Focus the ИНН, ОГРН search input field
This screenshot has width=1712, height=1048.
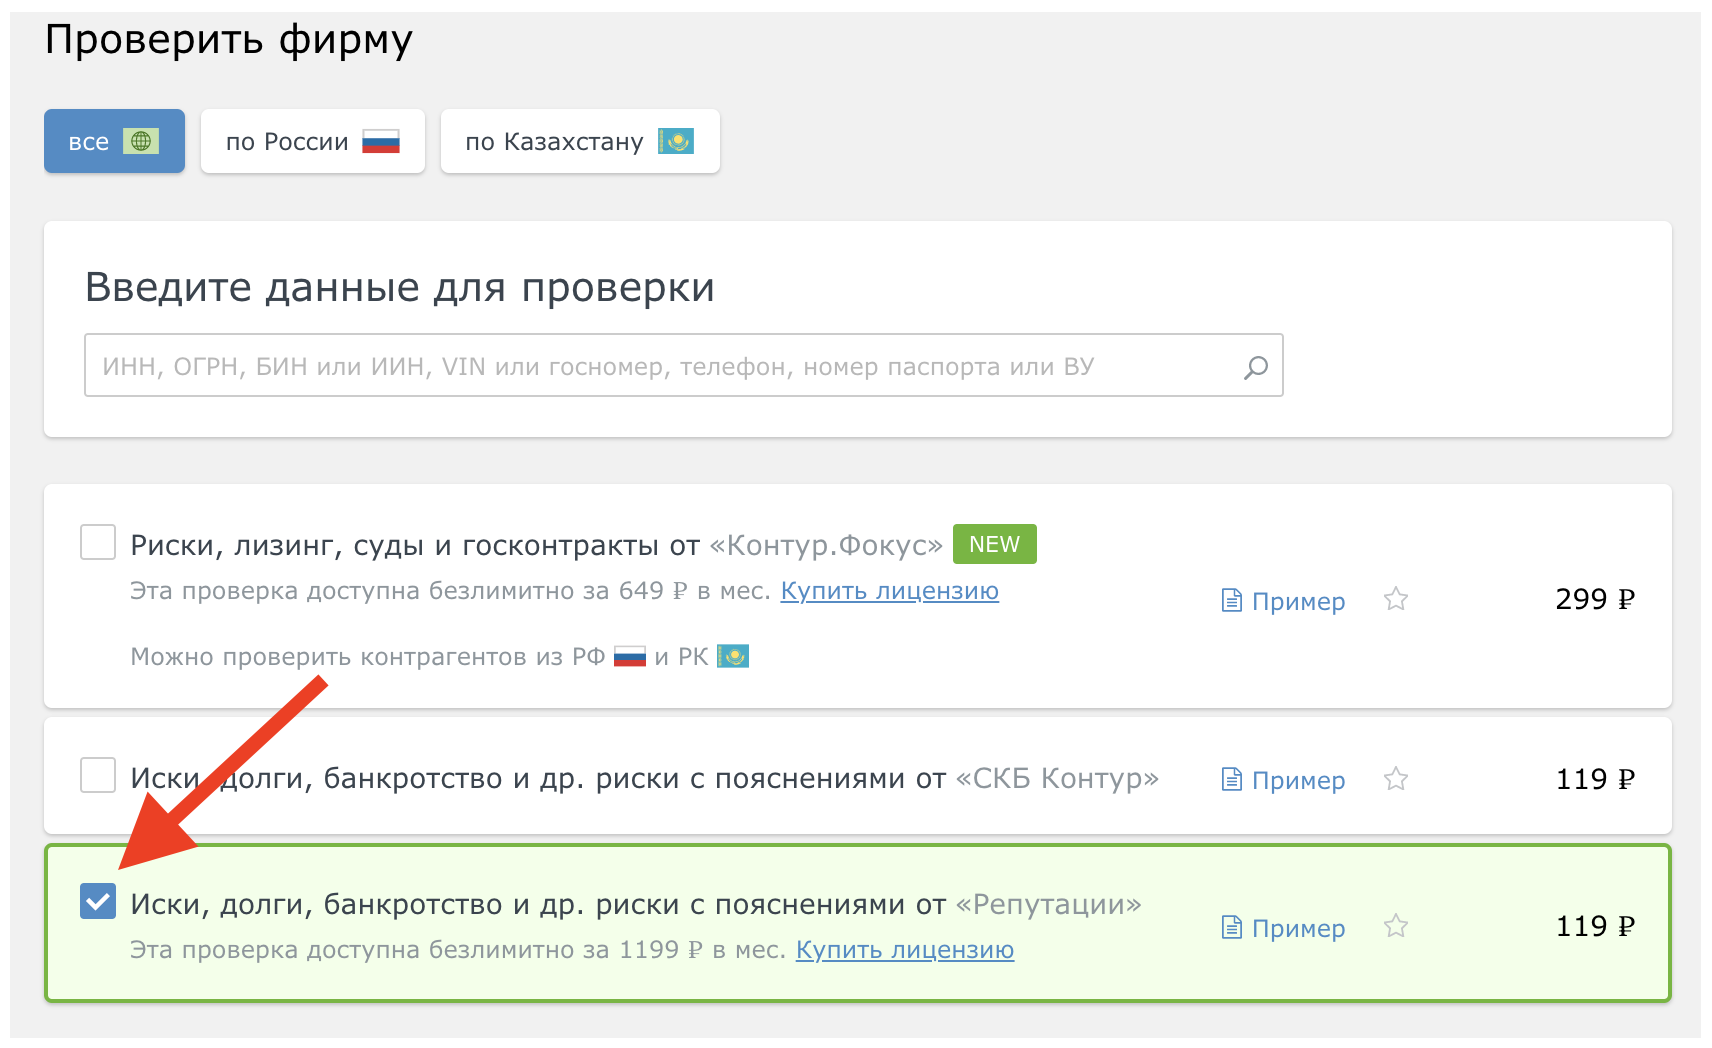coord(684,365)
